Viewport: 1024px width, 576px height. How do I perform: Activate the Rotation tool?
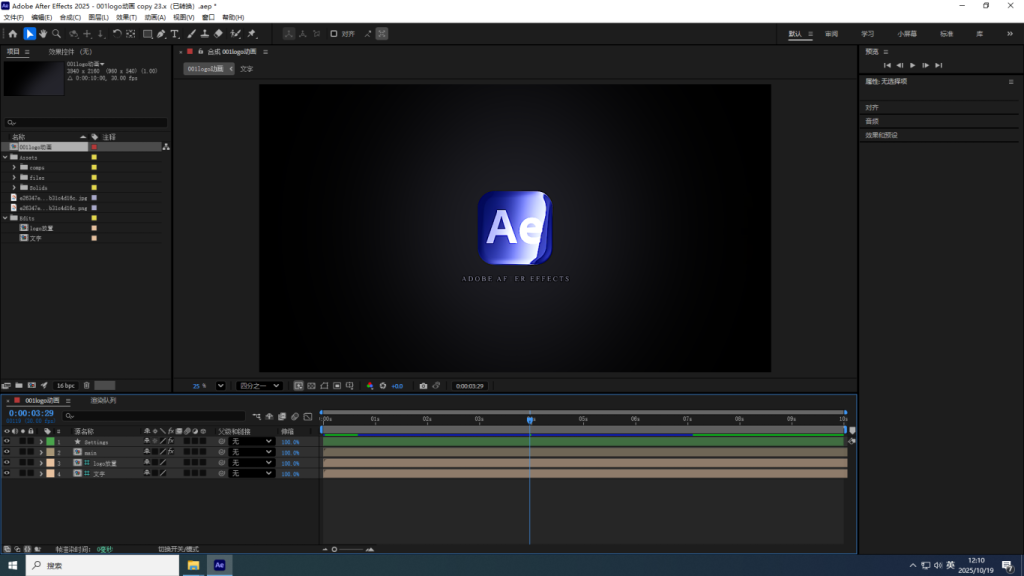point(117,34)
